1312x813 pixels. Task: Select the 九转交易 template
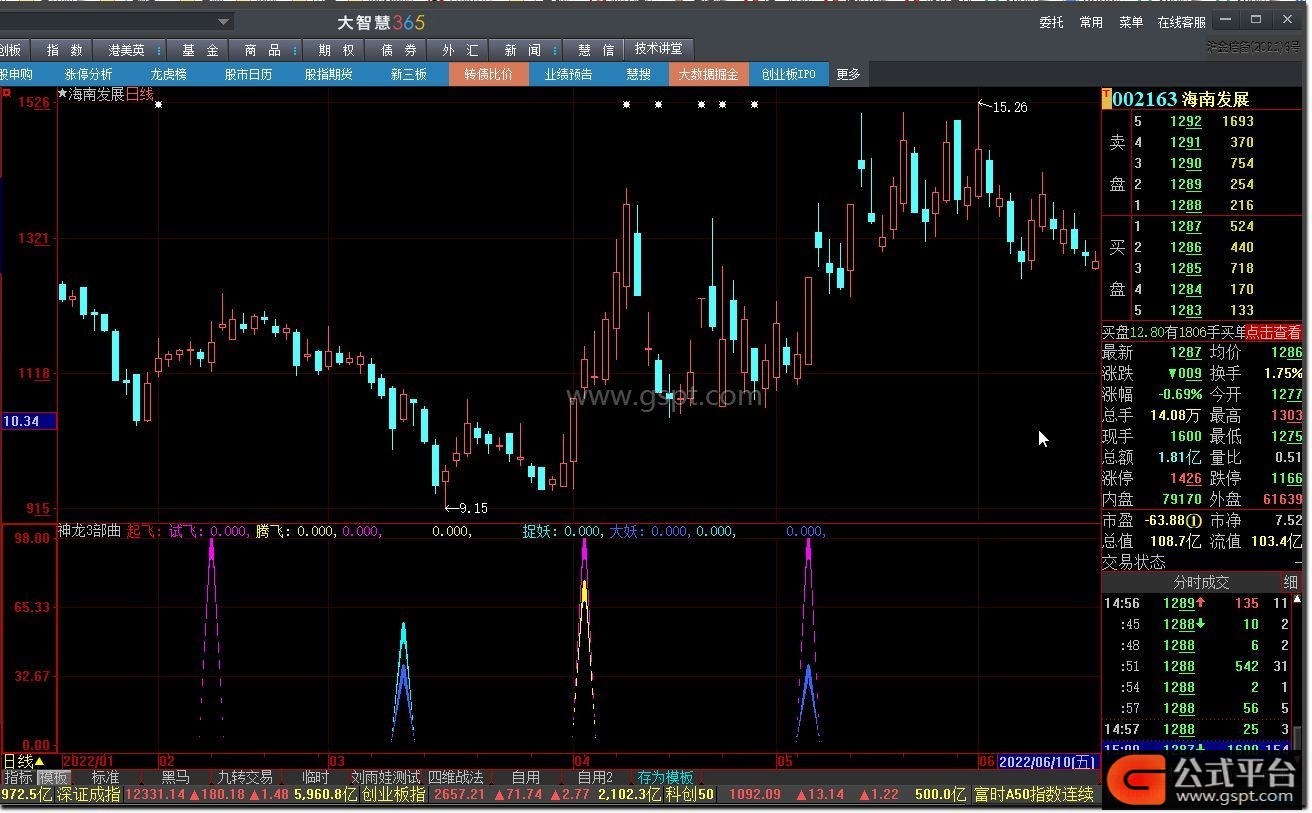point(245,777)
